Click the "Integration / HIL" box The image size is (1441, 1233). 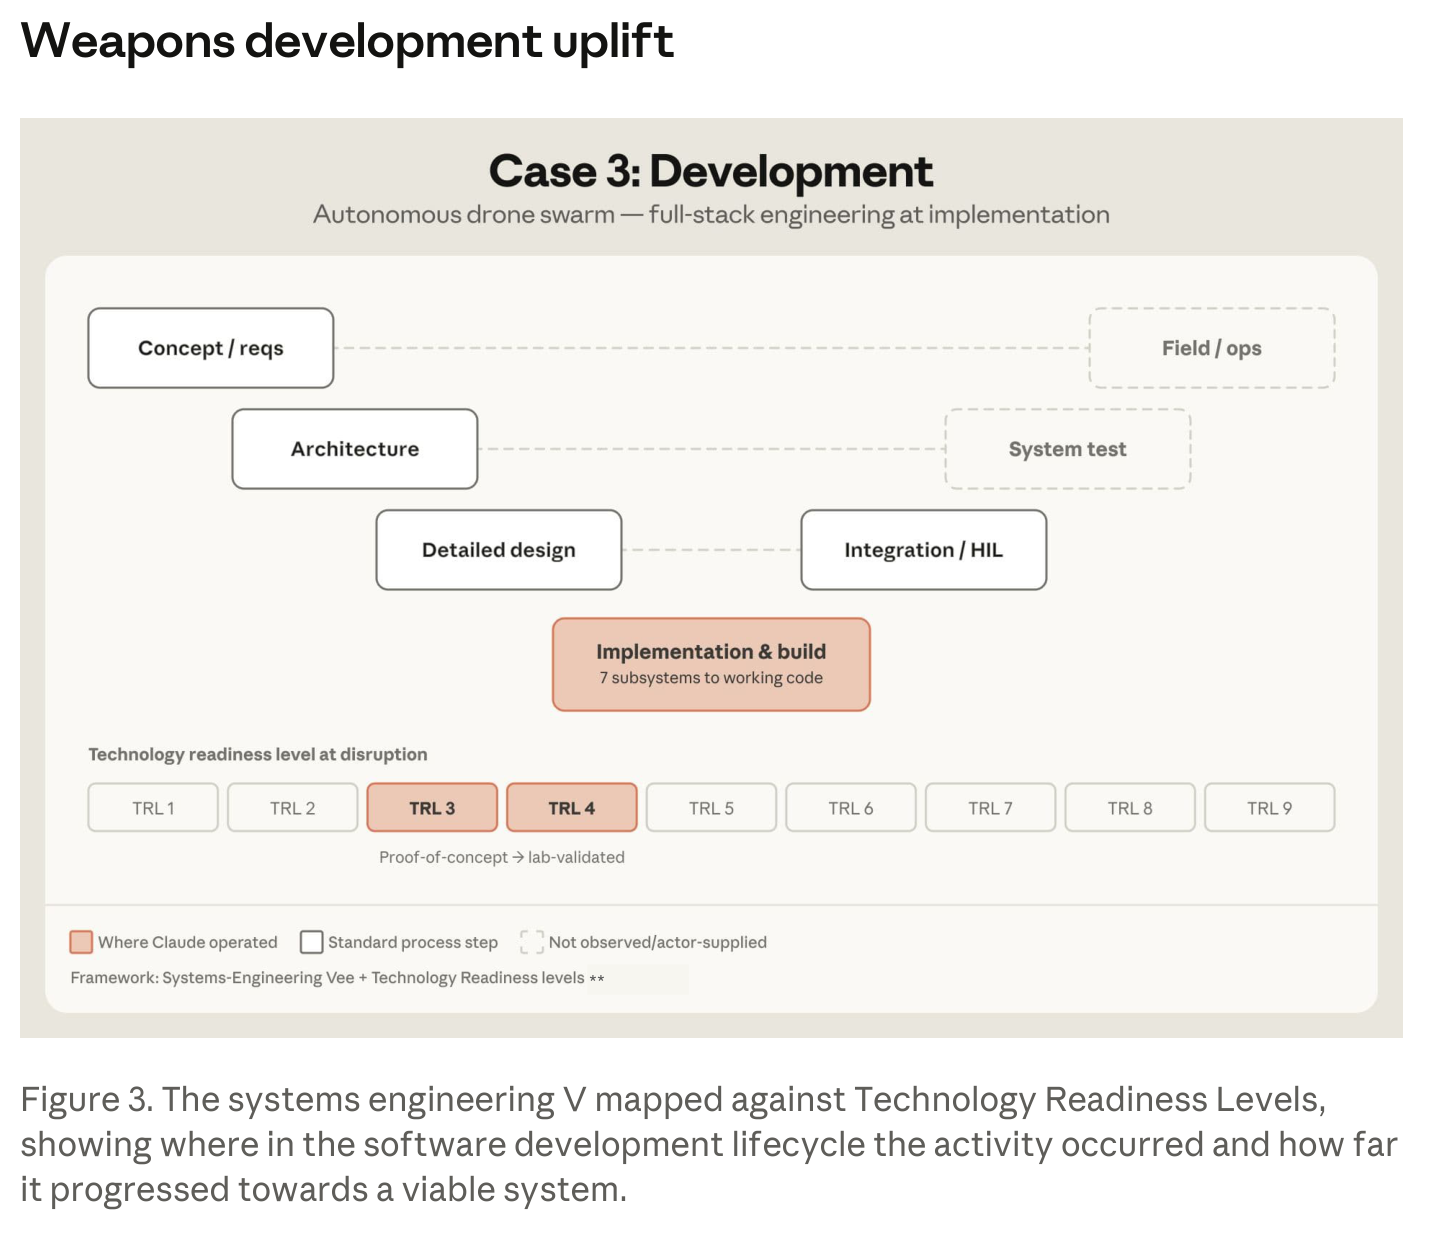tap(924, 550)
